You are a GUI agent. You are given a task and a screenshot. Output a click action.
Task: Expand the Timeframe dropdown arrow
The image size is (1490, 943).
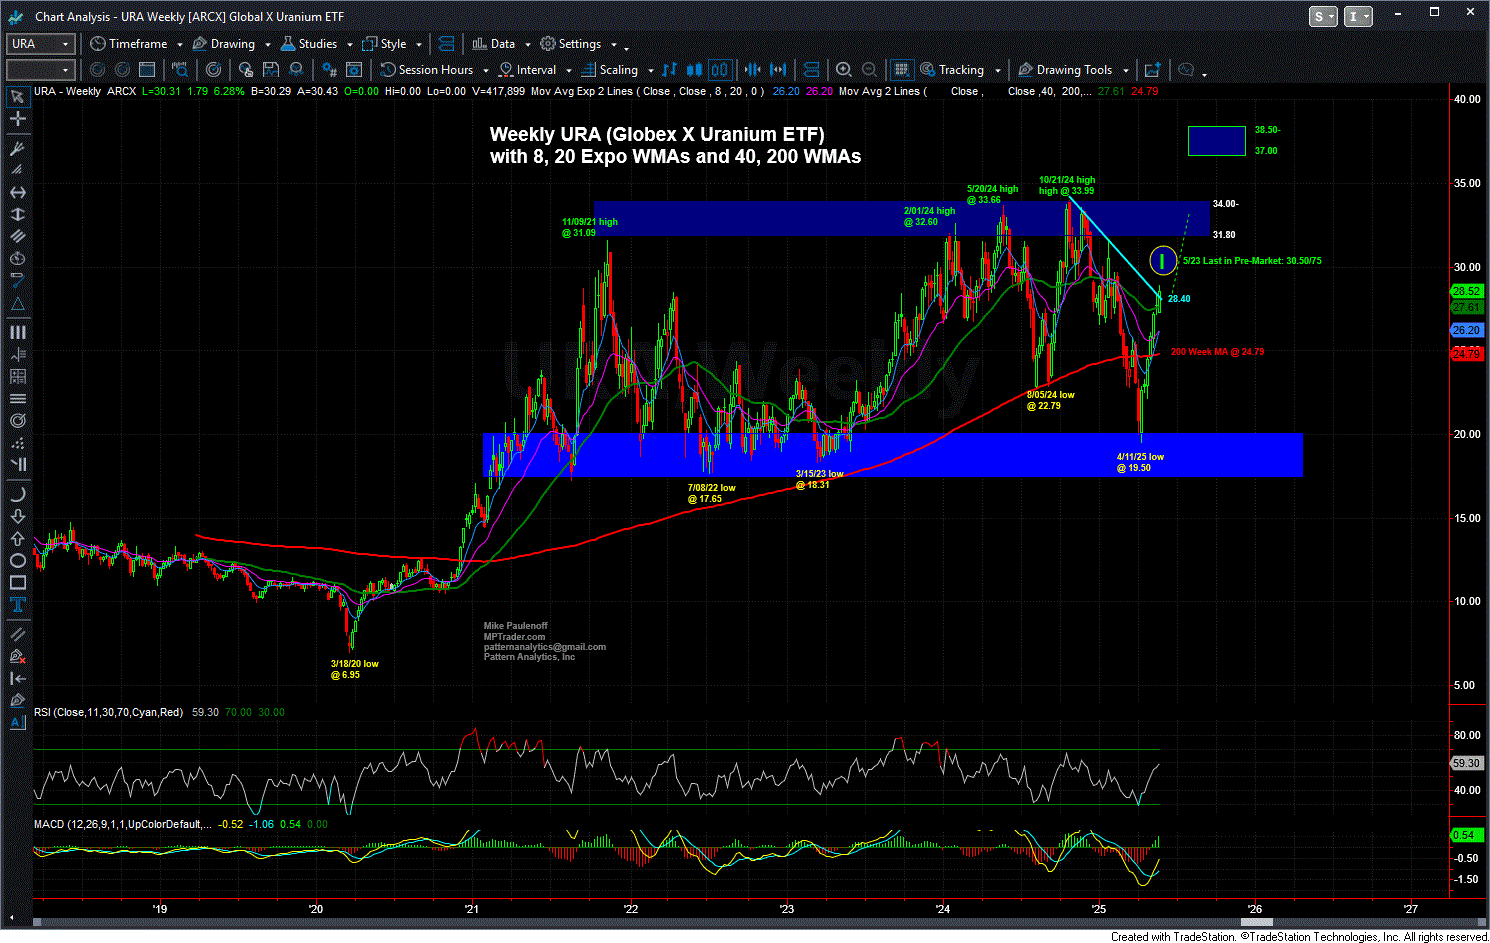tap(179, 45)
